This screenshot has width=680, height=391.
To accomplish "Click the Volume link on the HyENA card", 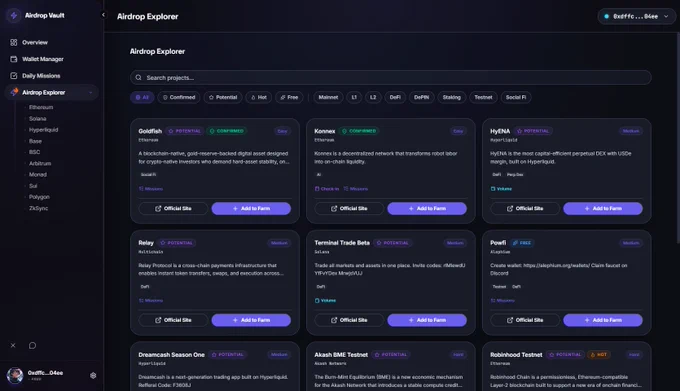I will click(501, 189).
